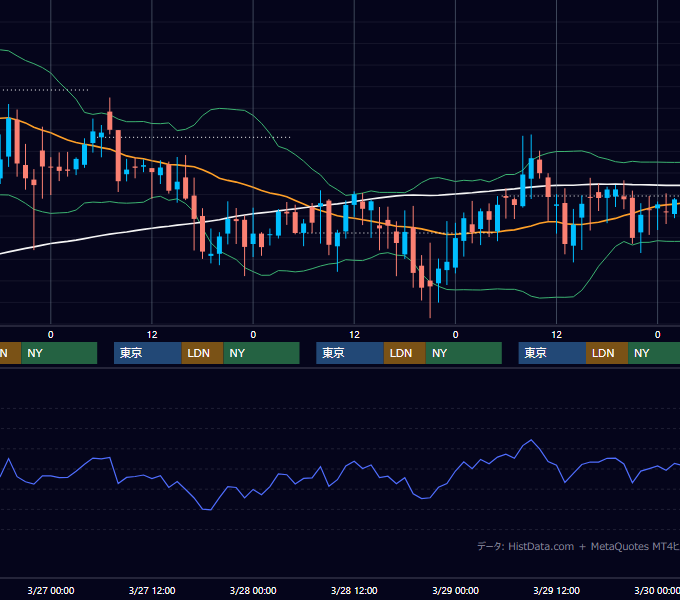Select the LDN session block on 3/29
The height and width of the screenshot is (600, 680).
tap(607, 353)
